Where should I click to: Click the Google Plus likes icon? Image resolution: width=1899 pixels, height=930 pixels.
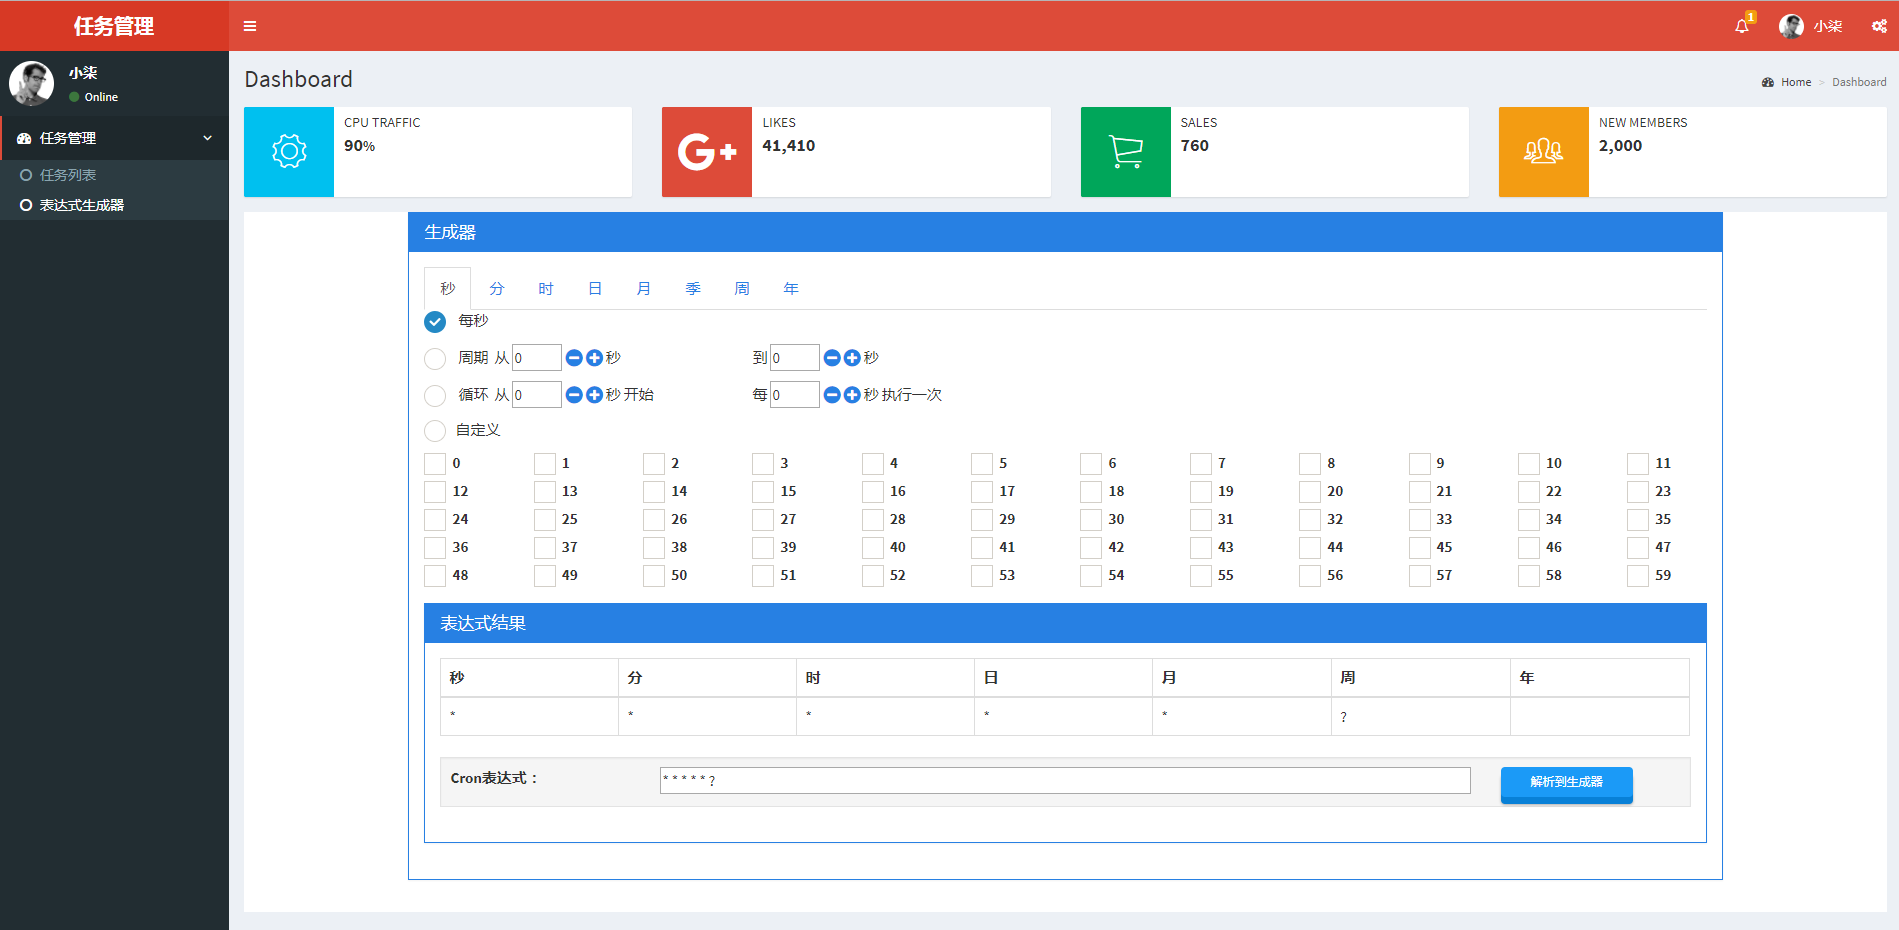[x=707, y=152]
